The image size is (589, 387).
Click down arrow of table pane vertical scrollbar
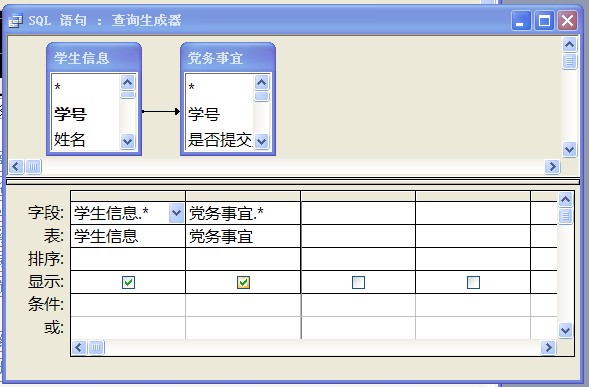(569, 150)
